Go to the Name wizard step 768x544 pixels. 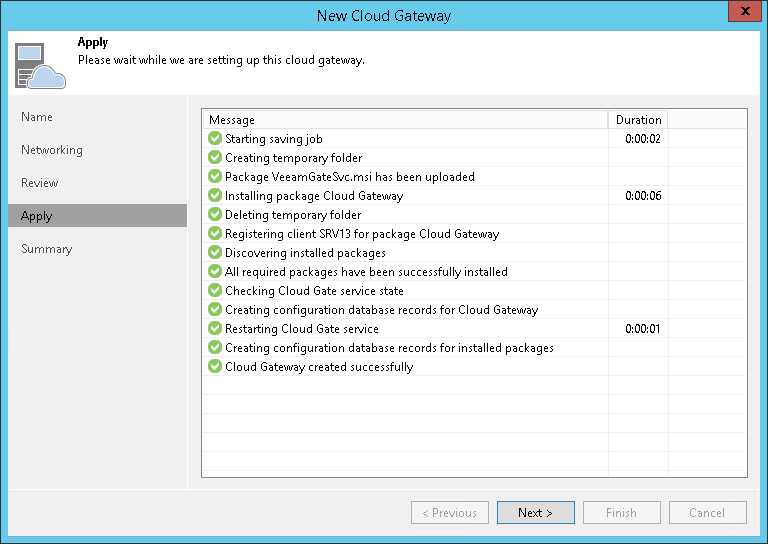(x=37, y=117)
